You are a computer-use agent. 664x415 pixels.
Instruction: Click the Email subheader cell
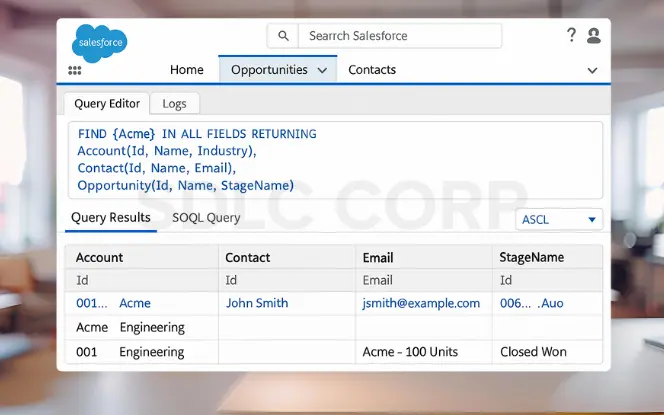pos(424,280)
